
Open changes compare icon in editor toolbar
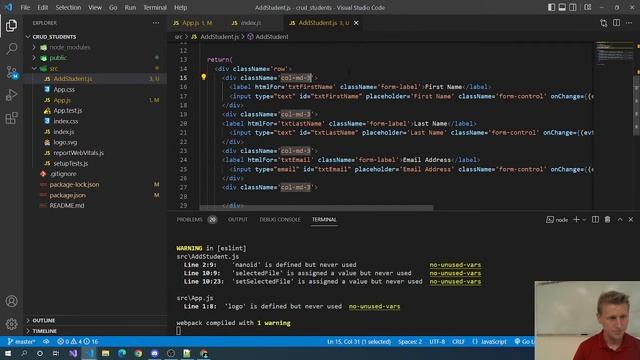604,23
